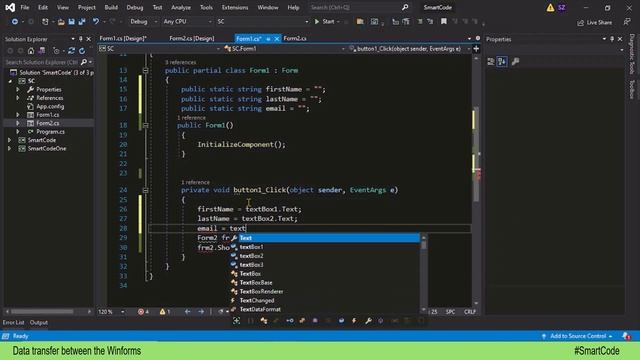Save the current file with Save icon
Screen dimensions: 640x360
click(x=71, y=22)
